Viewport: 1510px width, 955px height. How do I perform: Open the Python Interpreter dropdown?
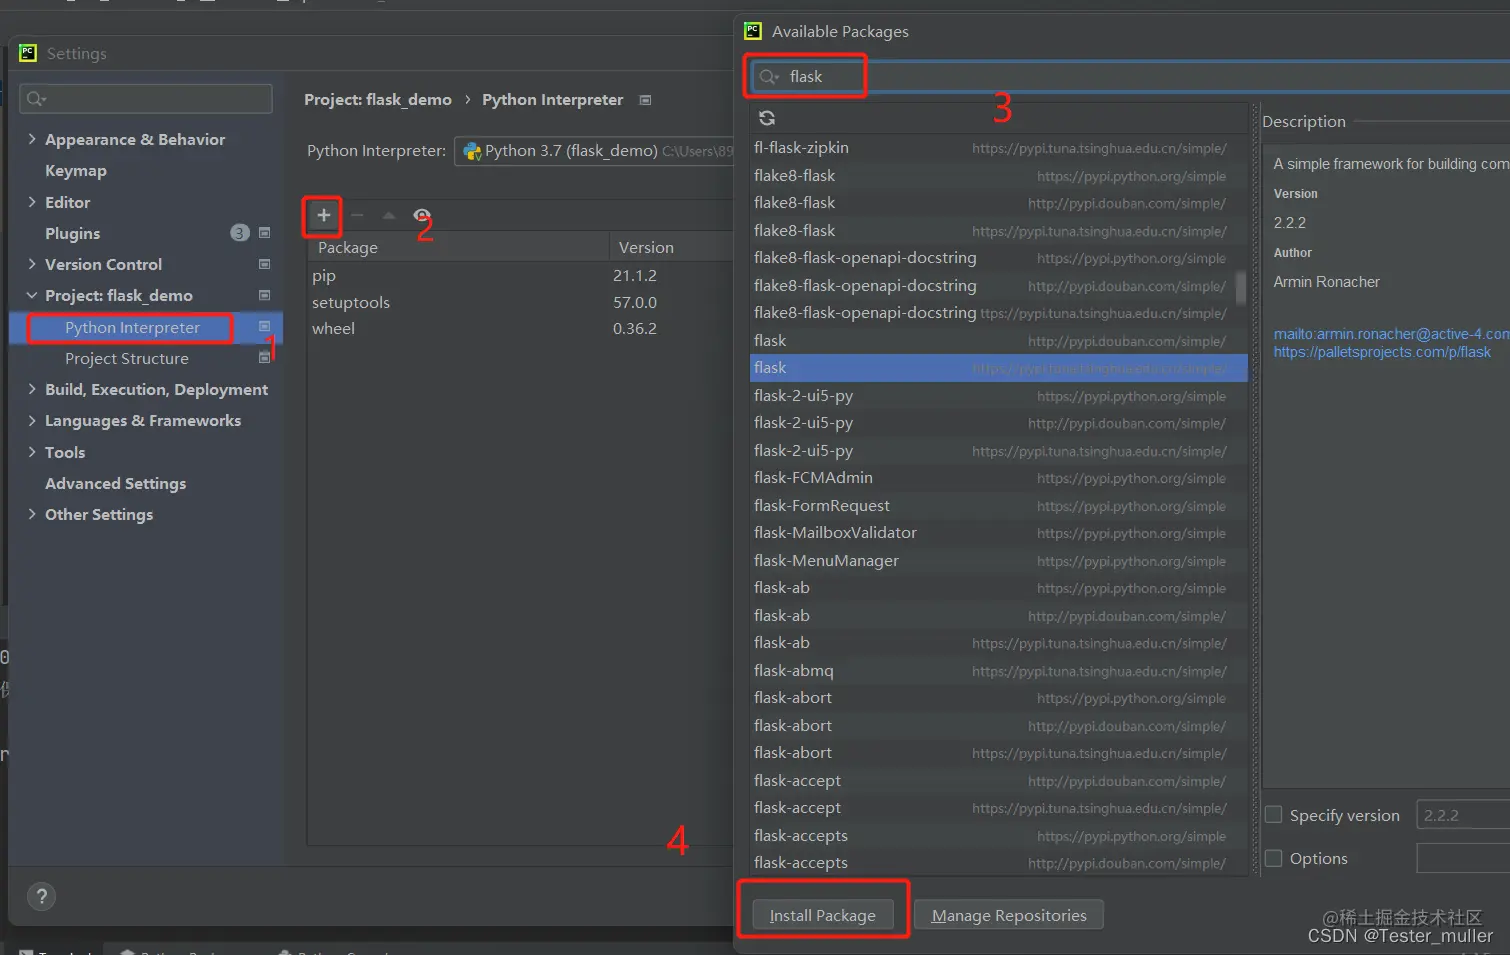click(x=594, y=151)
